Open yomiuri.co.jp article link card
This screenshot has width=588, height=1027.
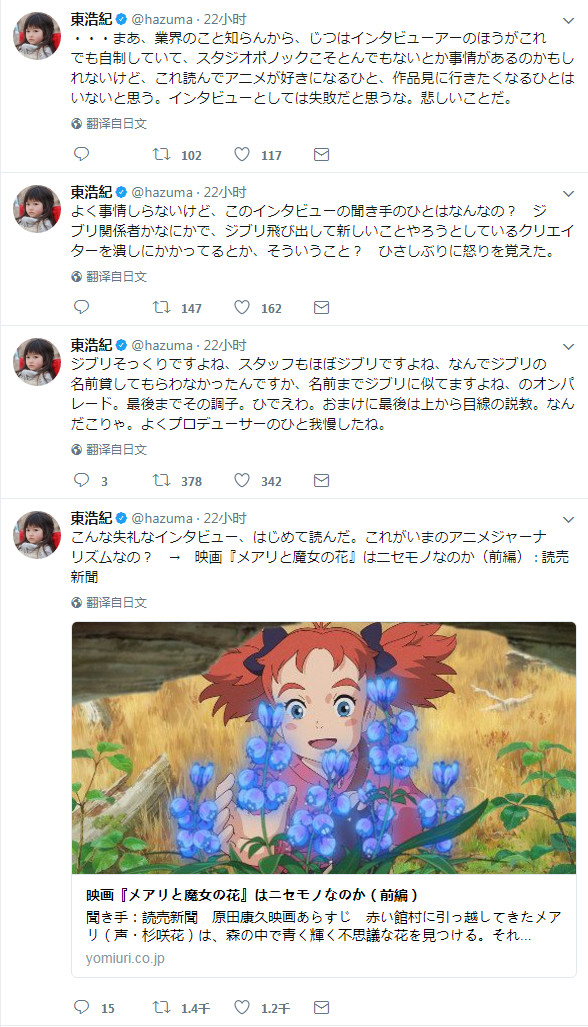(x=324, y=925)
